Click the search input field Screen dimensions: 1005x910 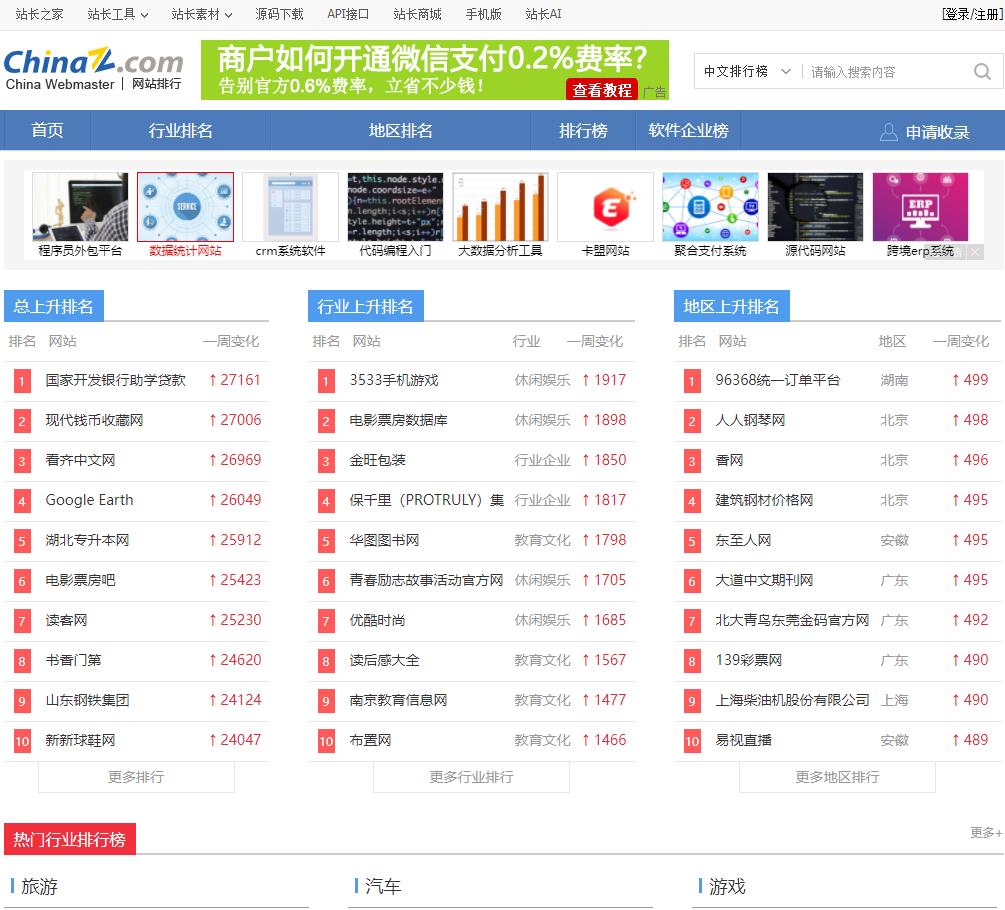coord(888,71)
